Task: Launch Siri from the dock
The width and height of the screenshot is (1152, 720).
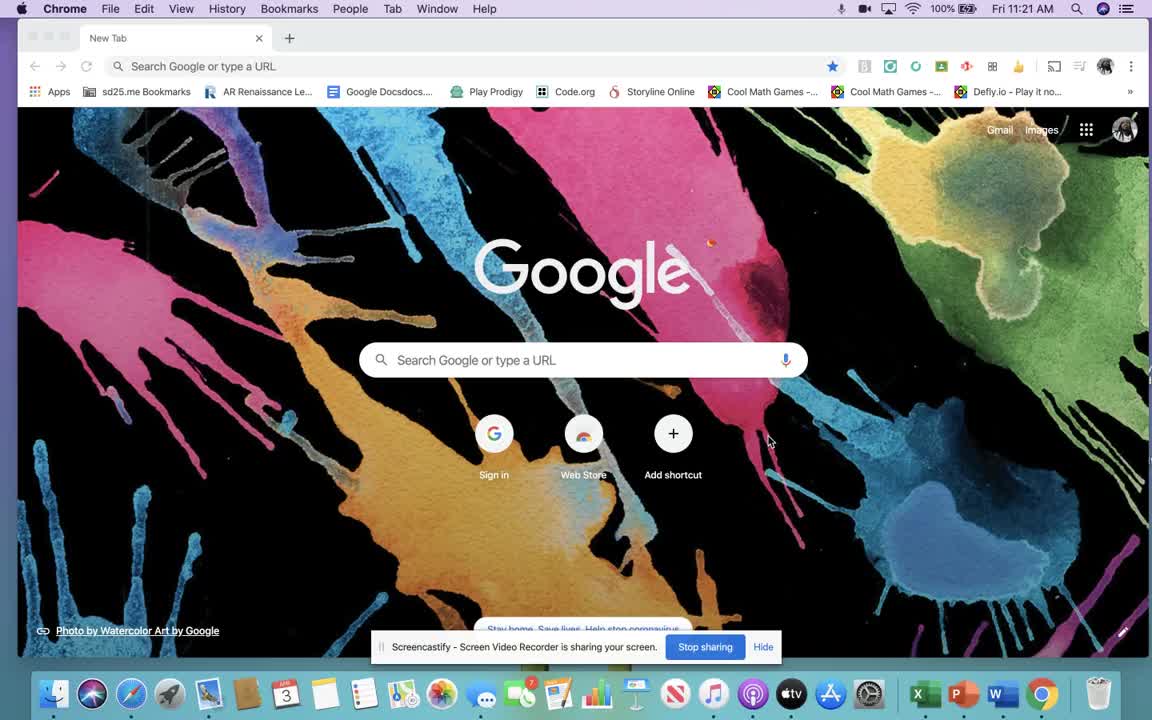Action: coord(93,694)
